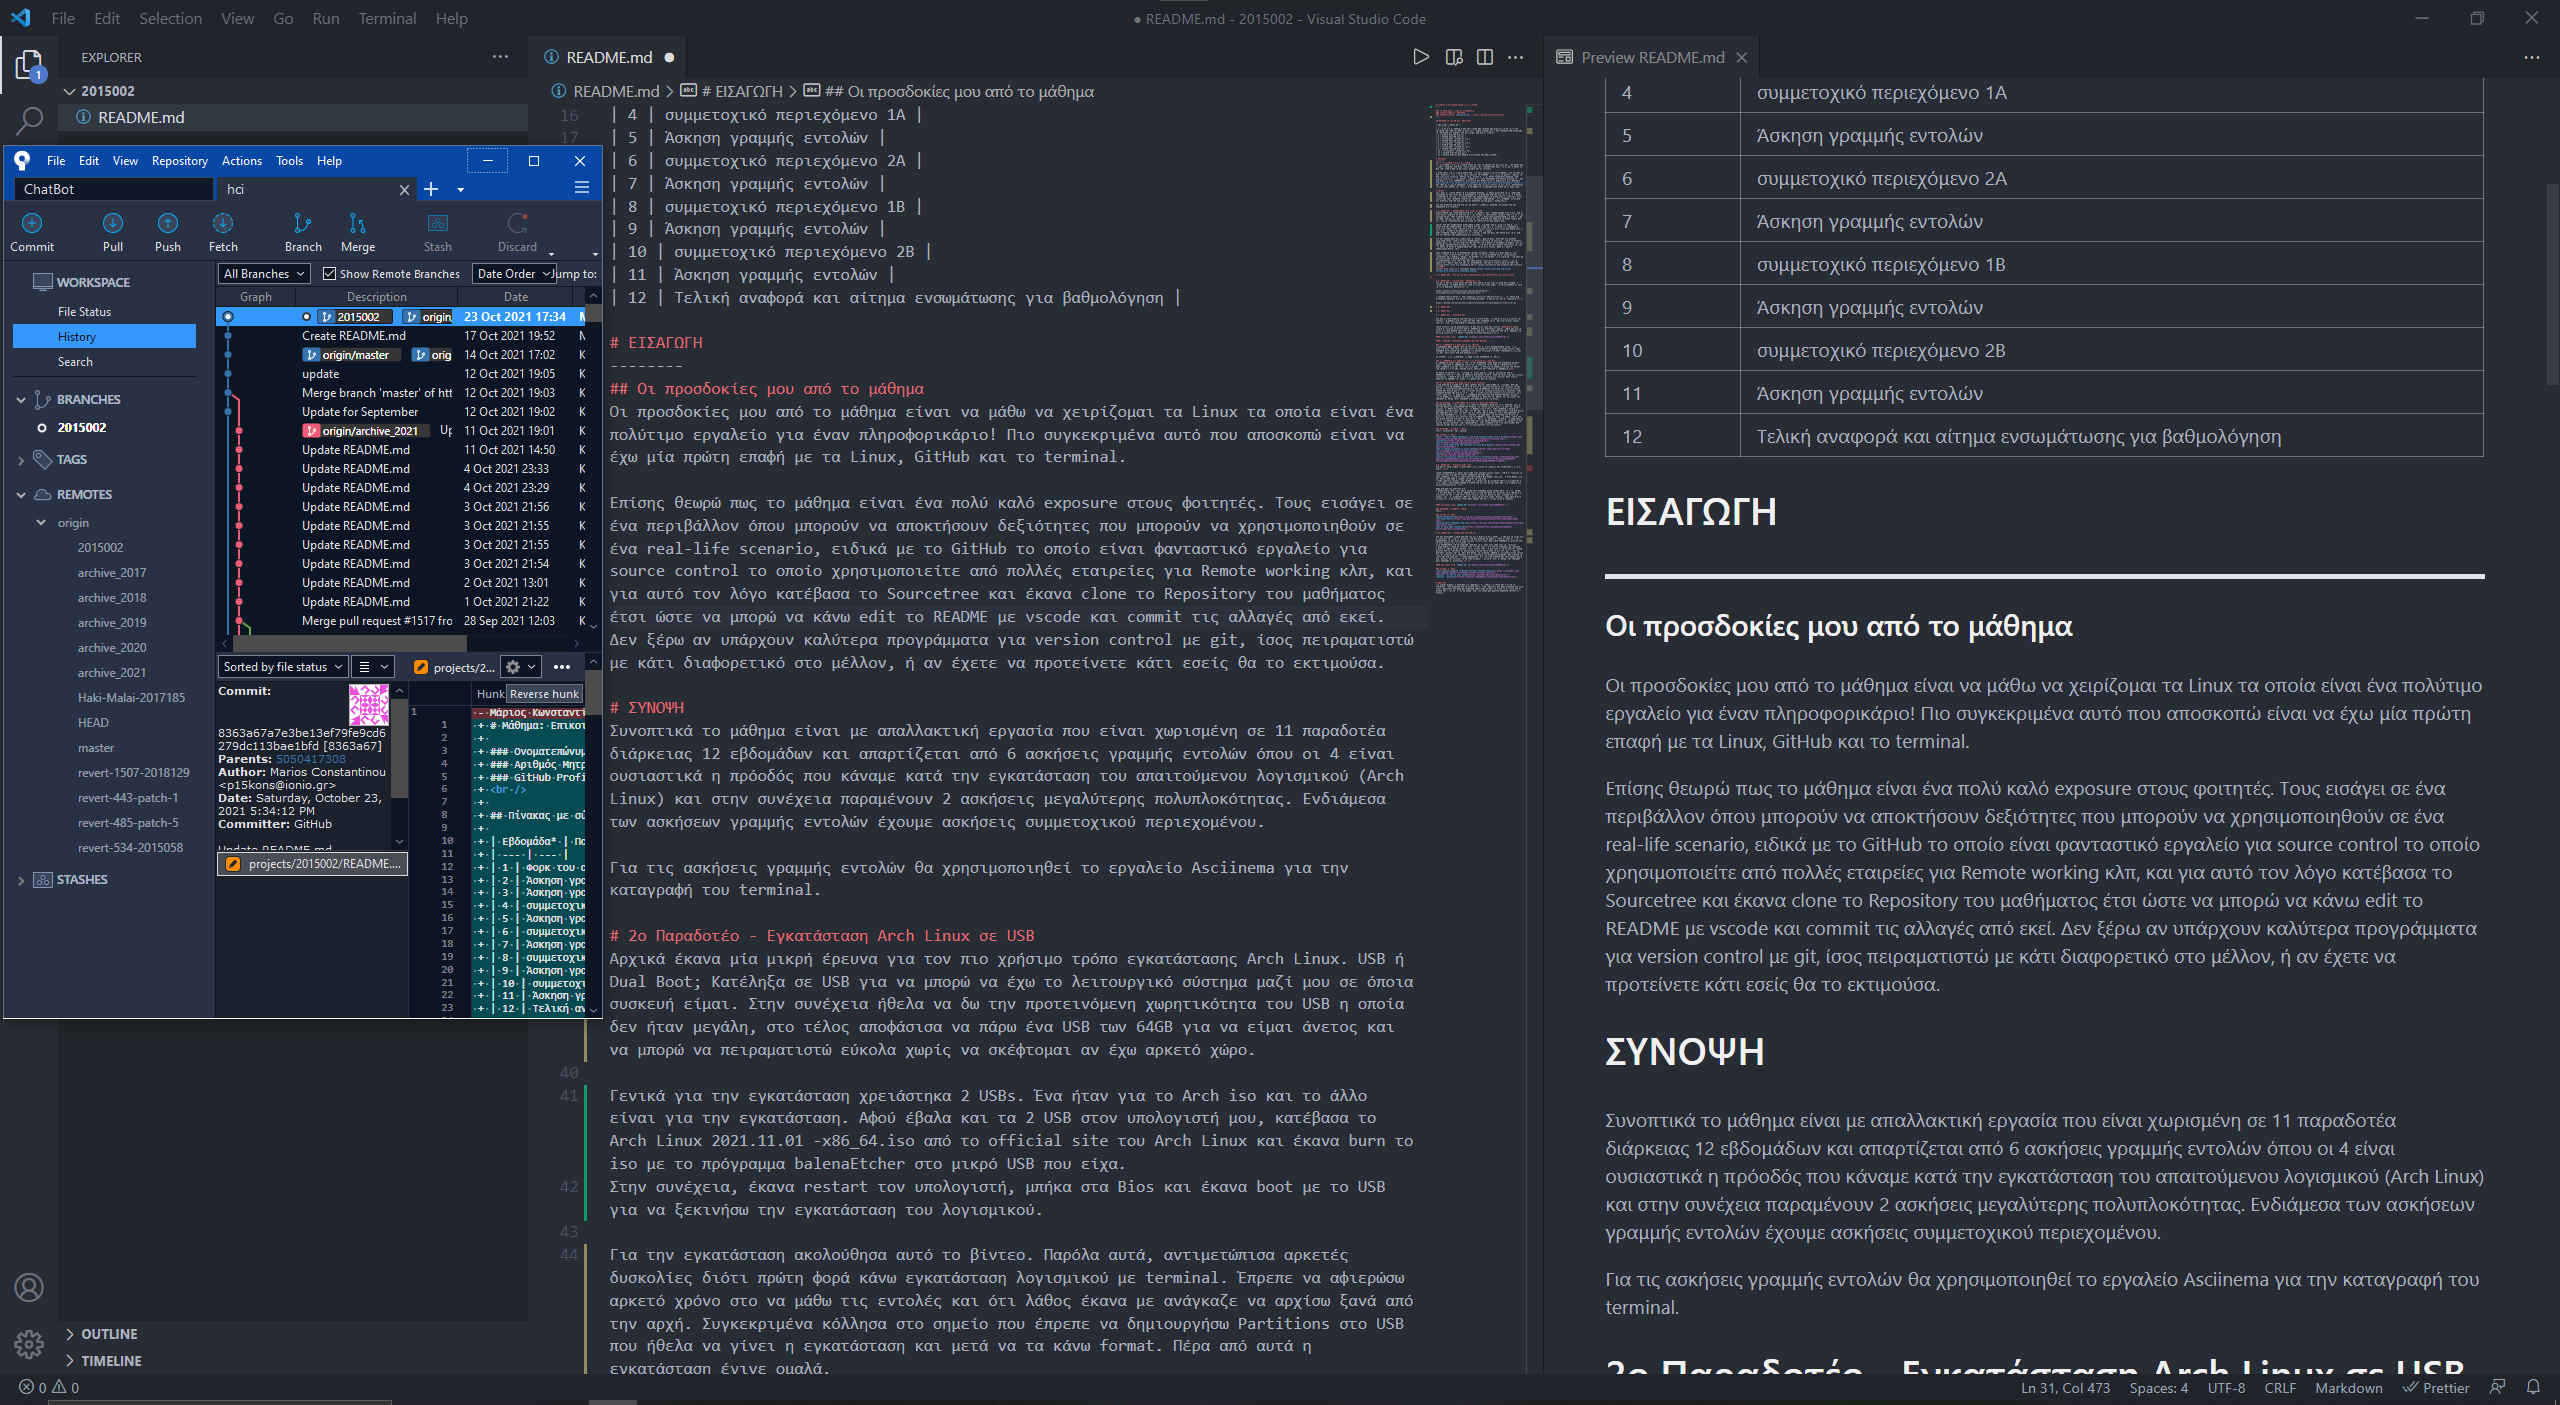Screen dimensions: 2560x1405
Task: Open the file list view mode dropdown
Action: click(x=374, y=667)
